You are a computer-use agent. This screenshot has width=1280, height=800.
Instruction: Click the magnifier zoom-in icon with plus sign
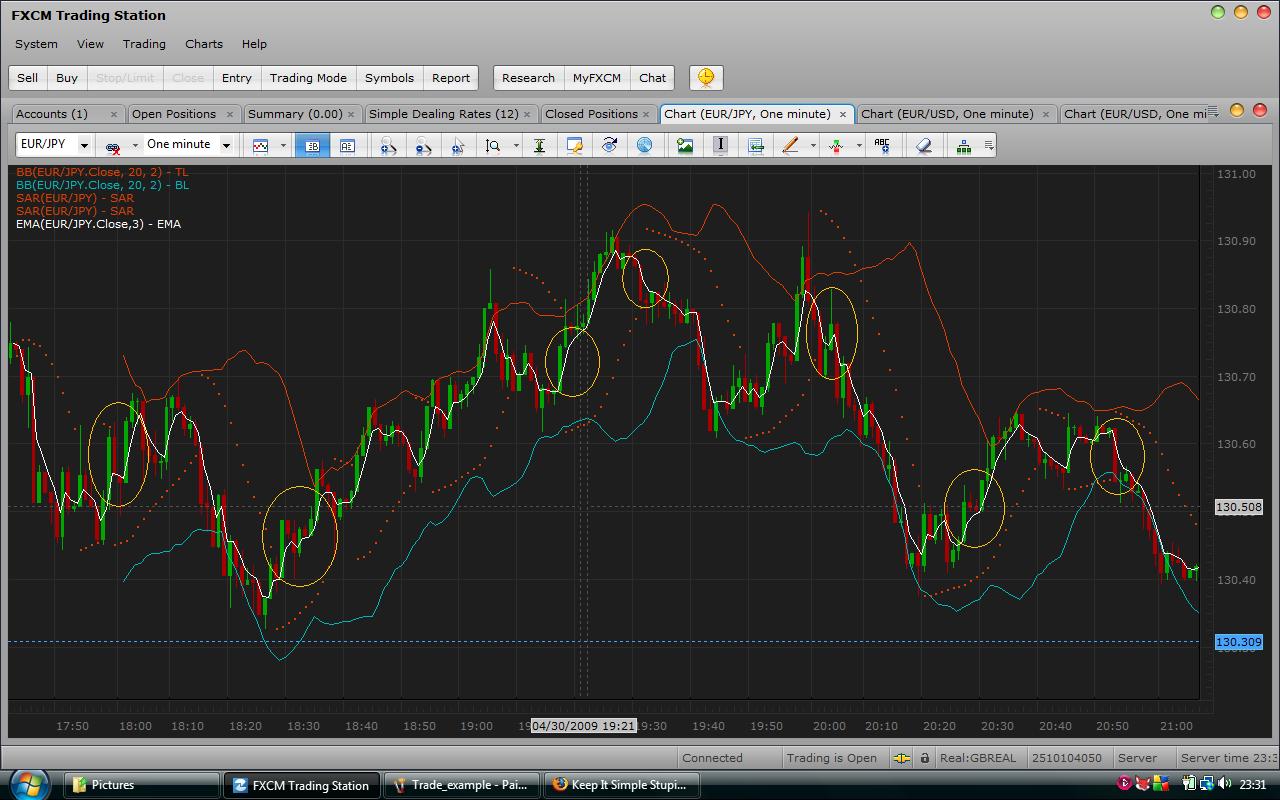pyautogui.click(x=388, y=146)
